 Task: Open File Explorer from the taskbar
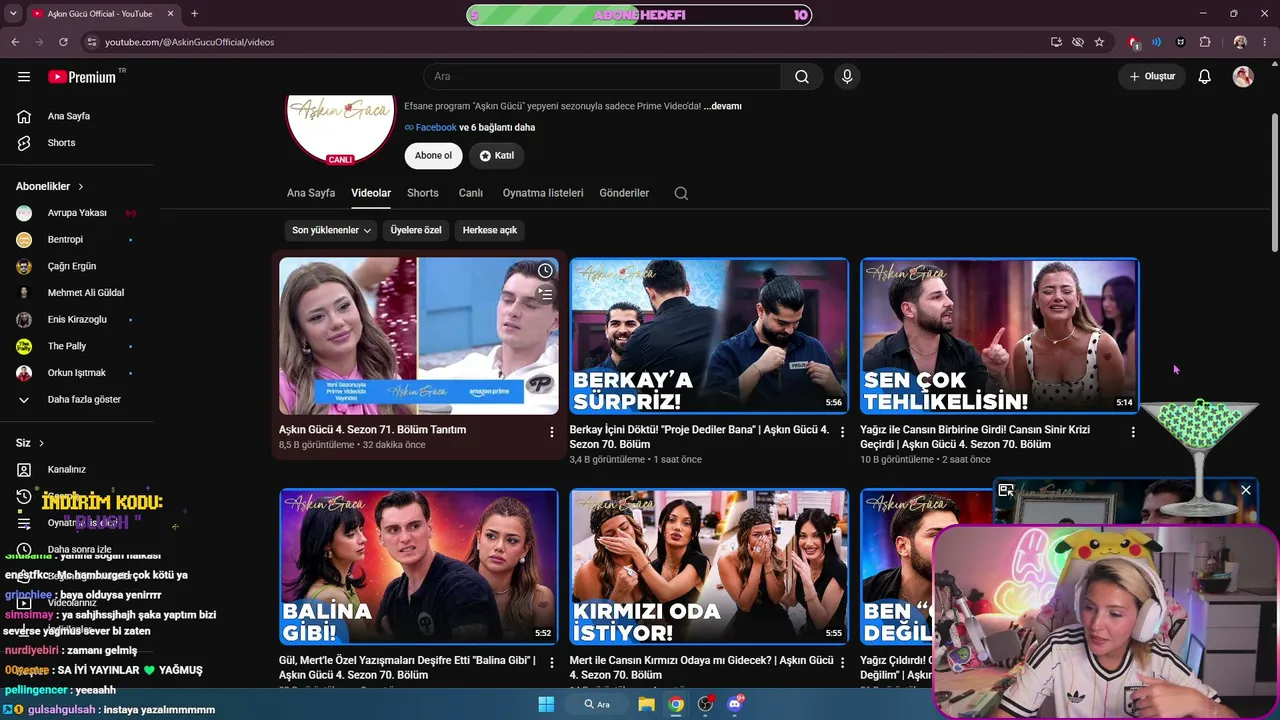647,704
